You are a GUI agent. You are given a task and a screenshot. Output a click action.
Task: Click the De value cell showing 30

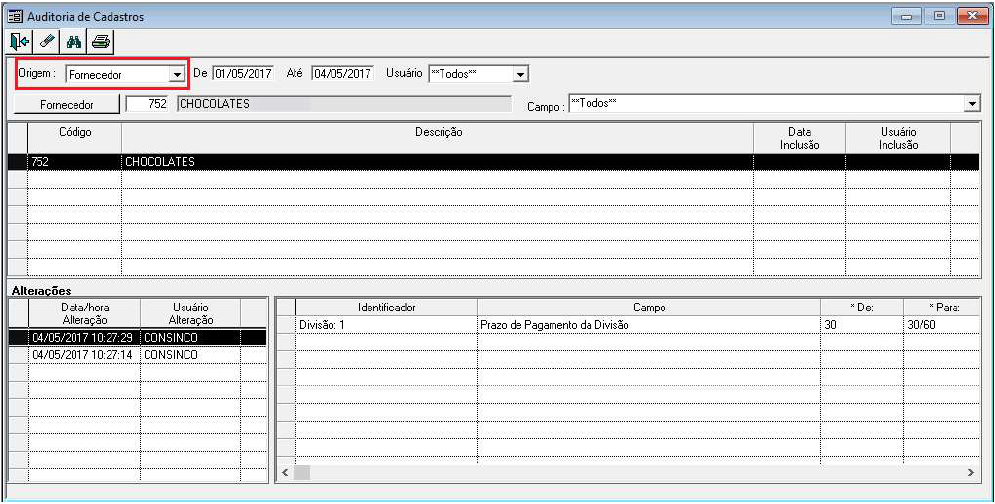click(862, 324)
